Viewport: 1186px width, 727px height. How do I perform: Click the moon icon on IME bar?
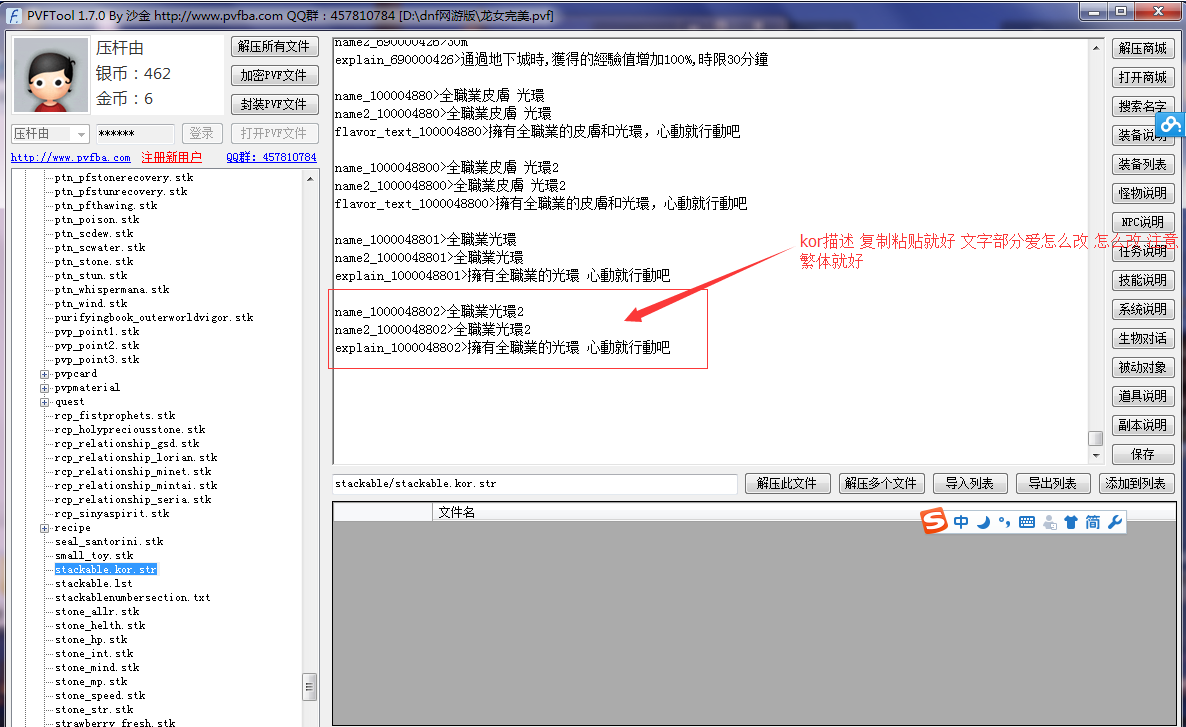point(982,522)
